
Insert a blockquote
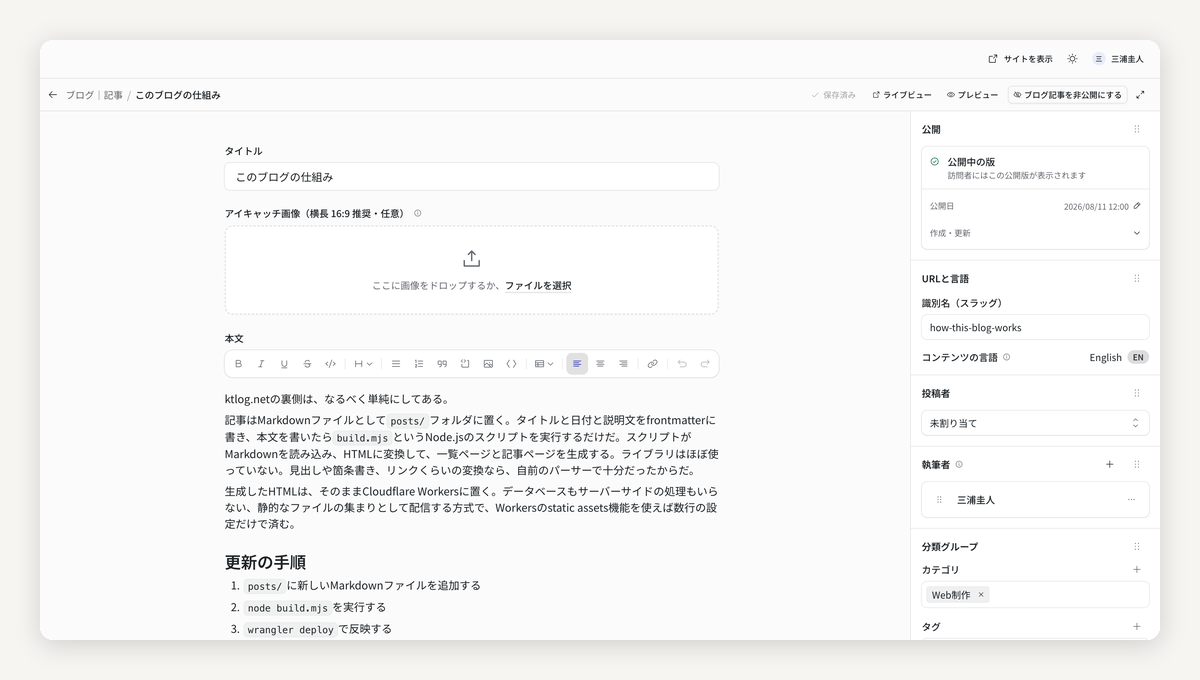click(x=442, y=364)
